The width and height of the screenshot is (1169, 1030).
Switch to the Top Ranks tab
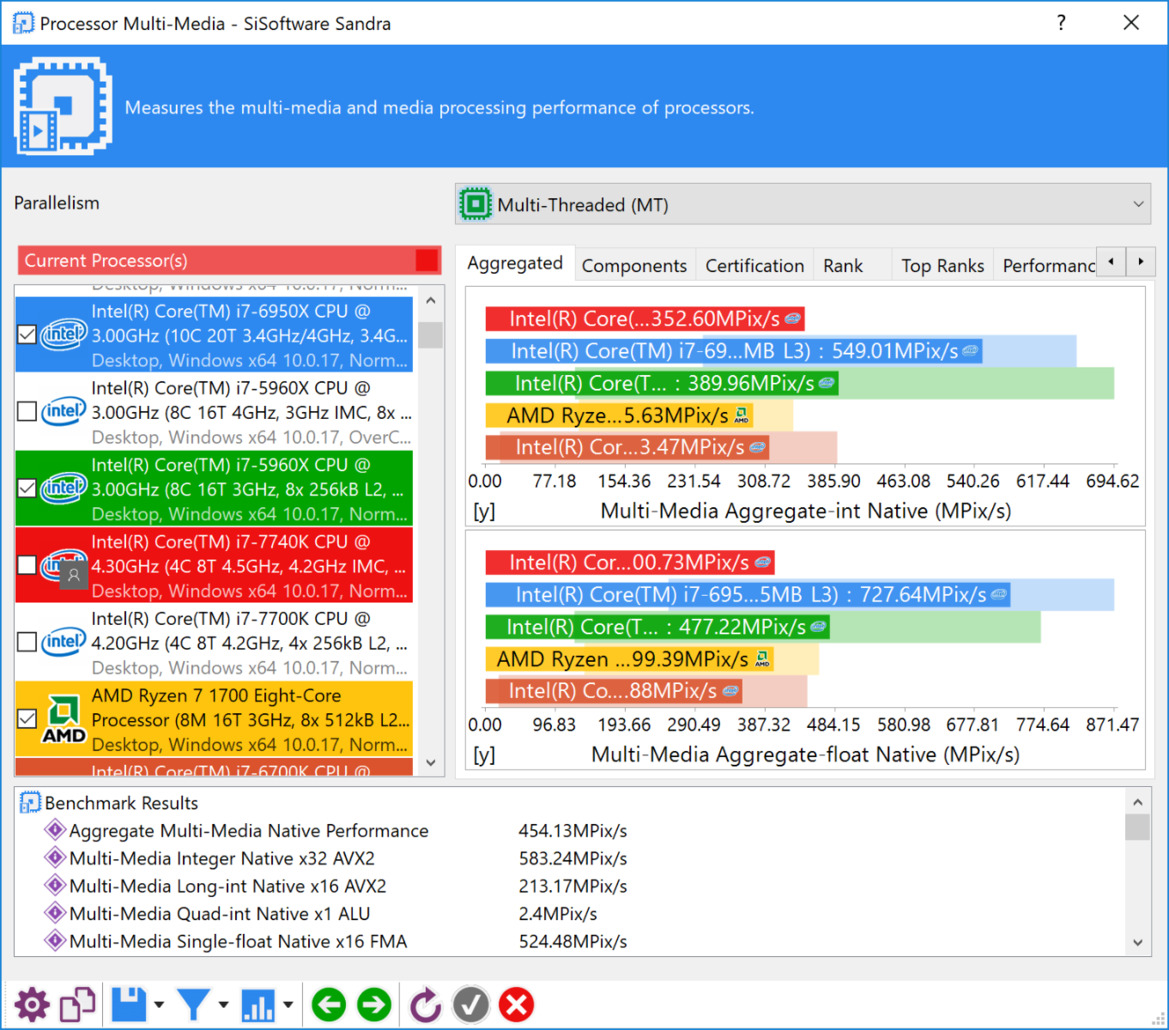tap(942, 265)
